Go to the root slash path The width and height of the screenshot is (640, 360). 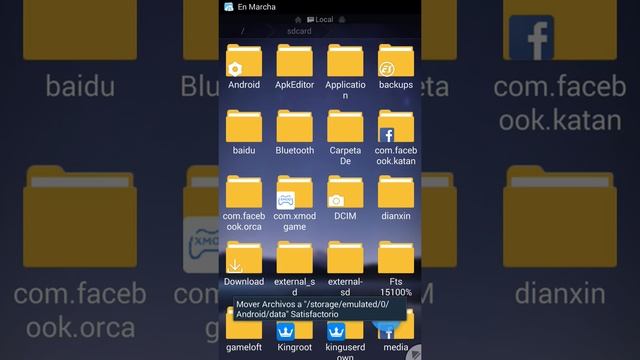tap(242, 31)
